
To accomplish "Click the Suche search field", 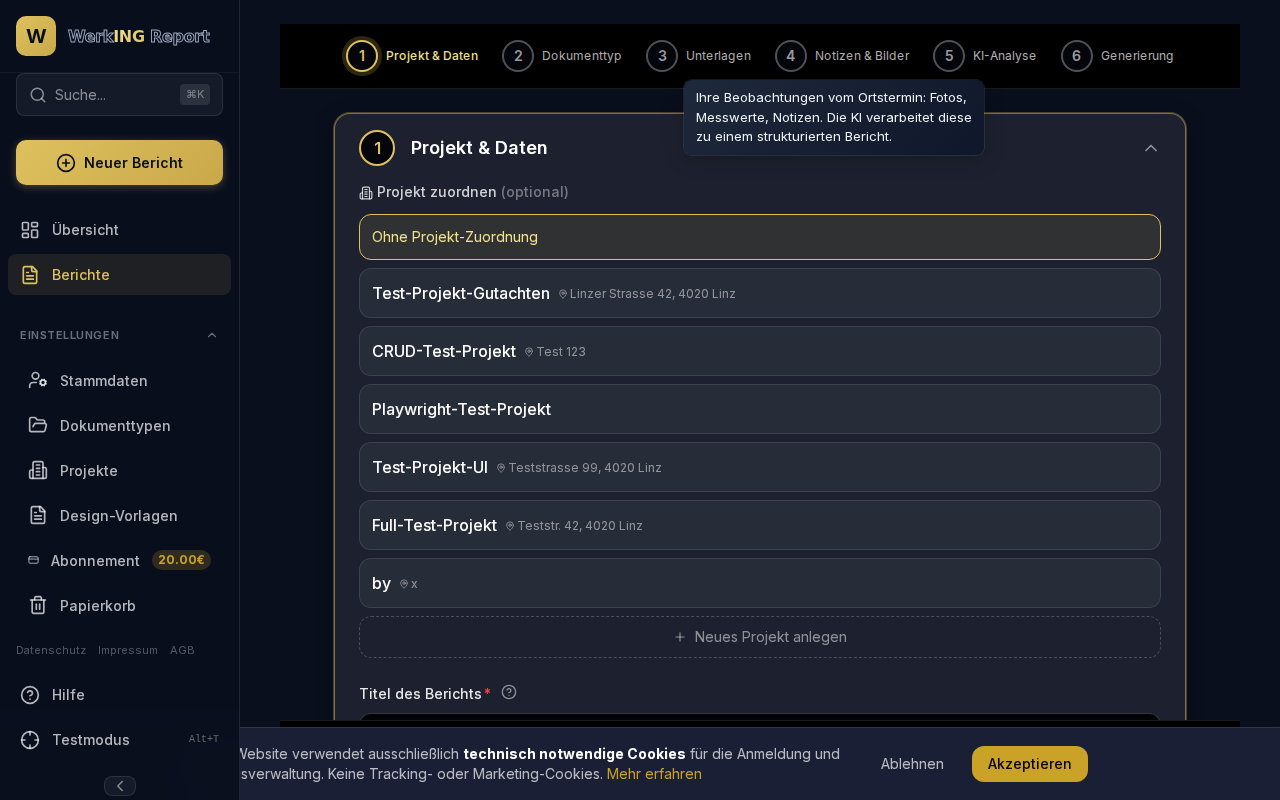I will (119, 94).
